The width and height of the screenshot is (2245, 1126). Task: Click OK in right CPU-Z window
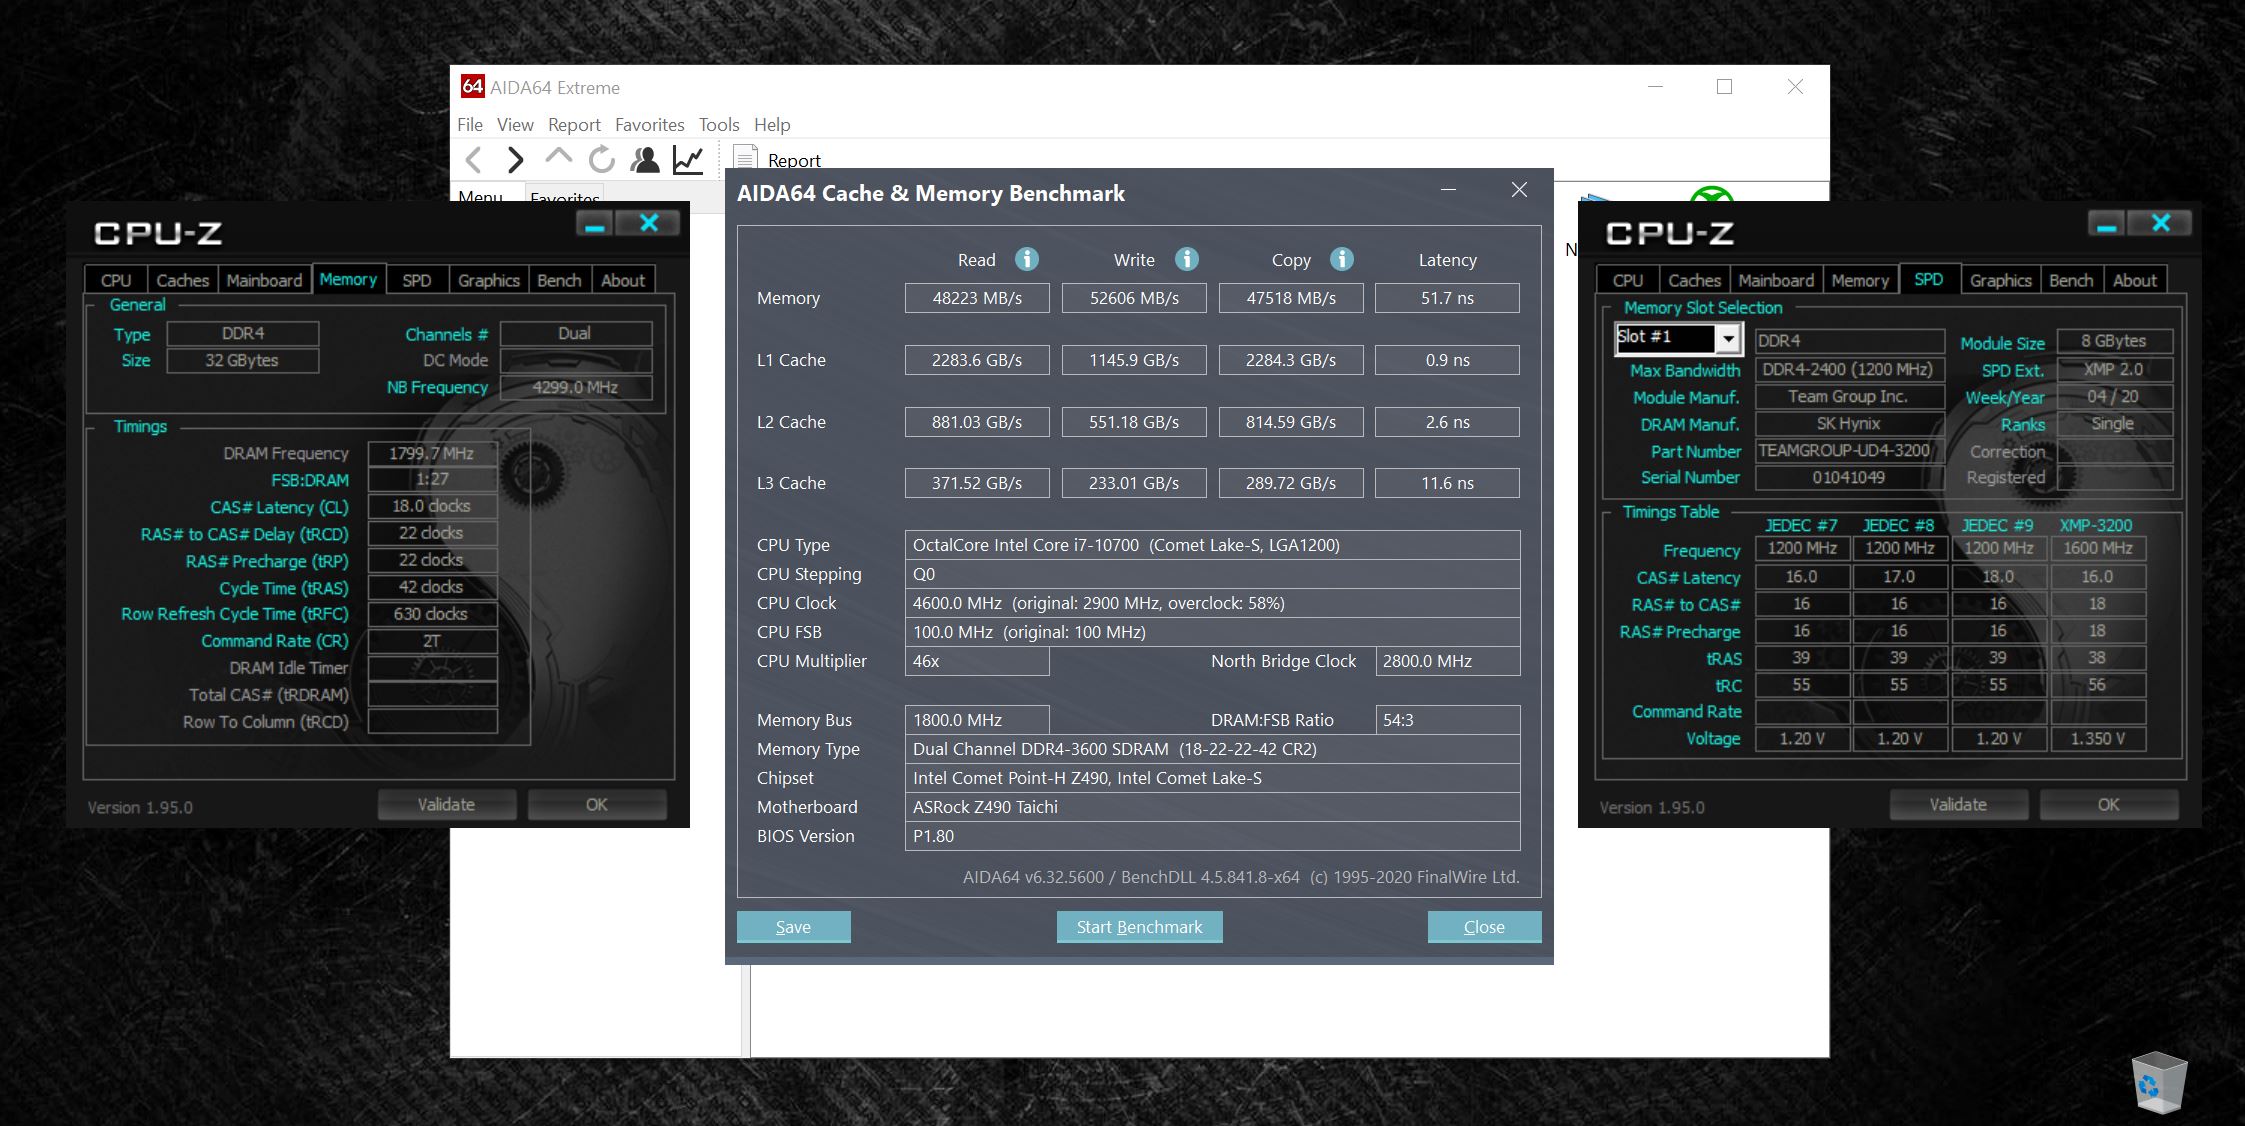(2109, 804)
